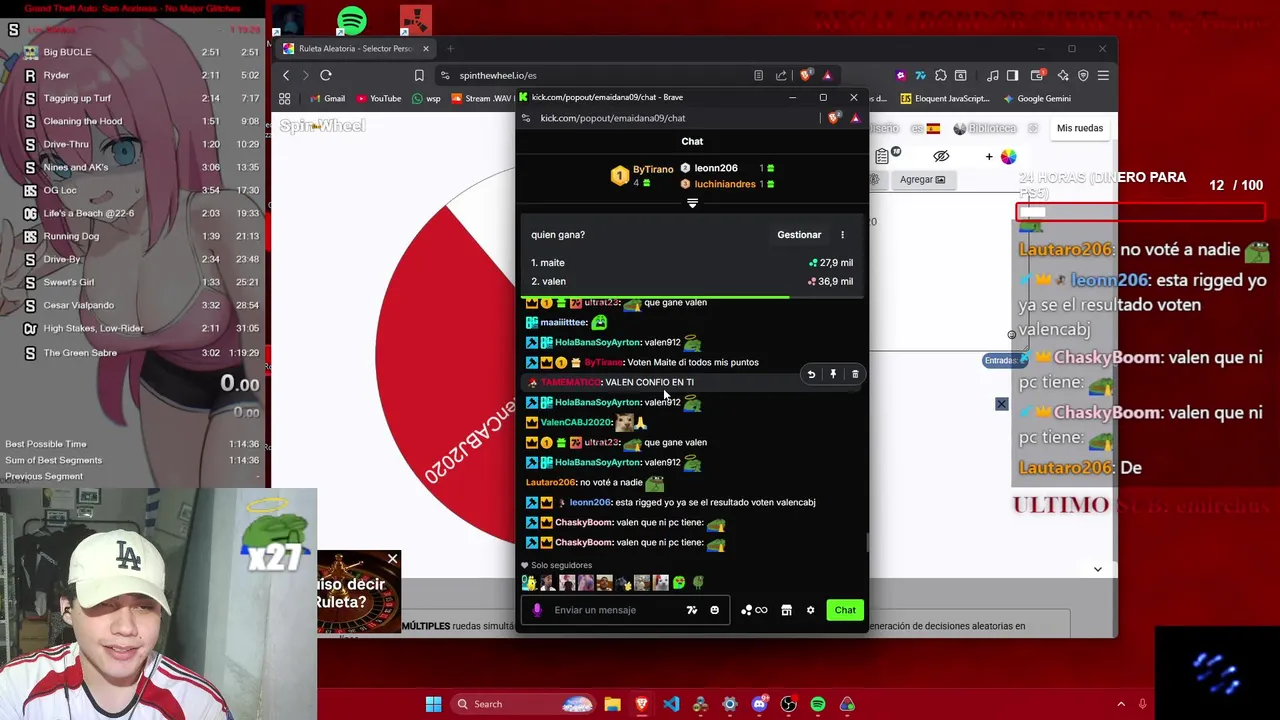
Task: Open Windows Start menu
Action: point(433,704)
